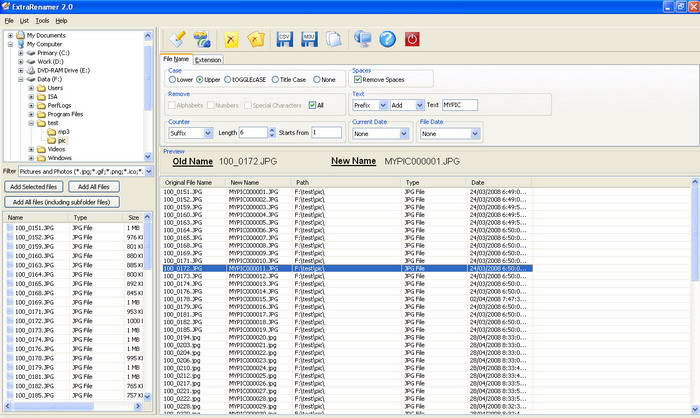Open the Help menu
This screenshot has height=418, width=700.
click(x=61, y=21)
